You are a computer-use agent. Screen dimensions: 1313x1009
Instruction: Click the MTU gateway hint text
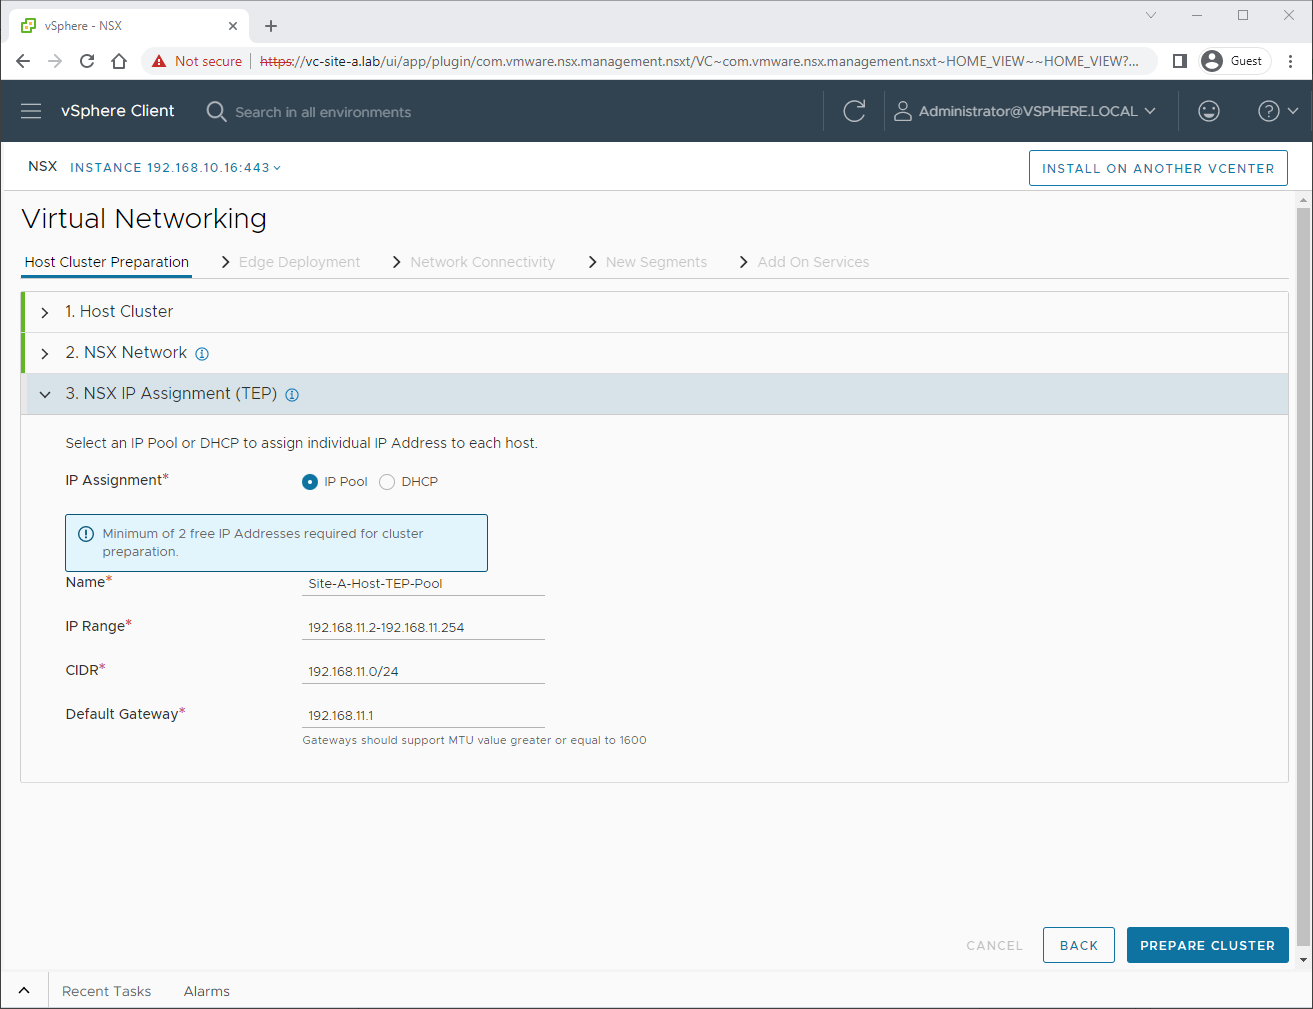tap(474, 741)
